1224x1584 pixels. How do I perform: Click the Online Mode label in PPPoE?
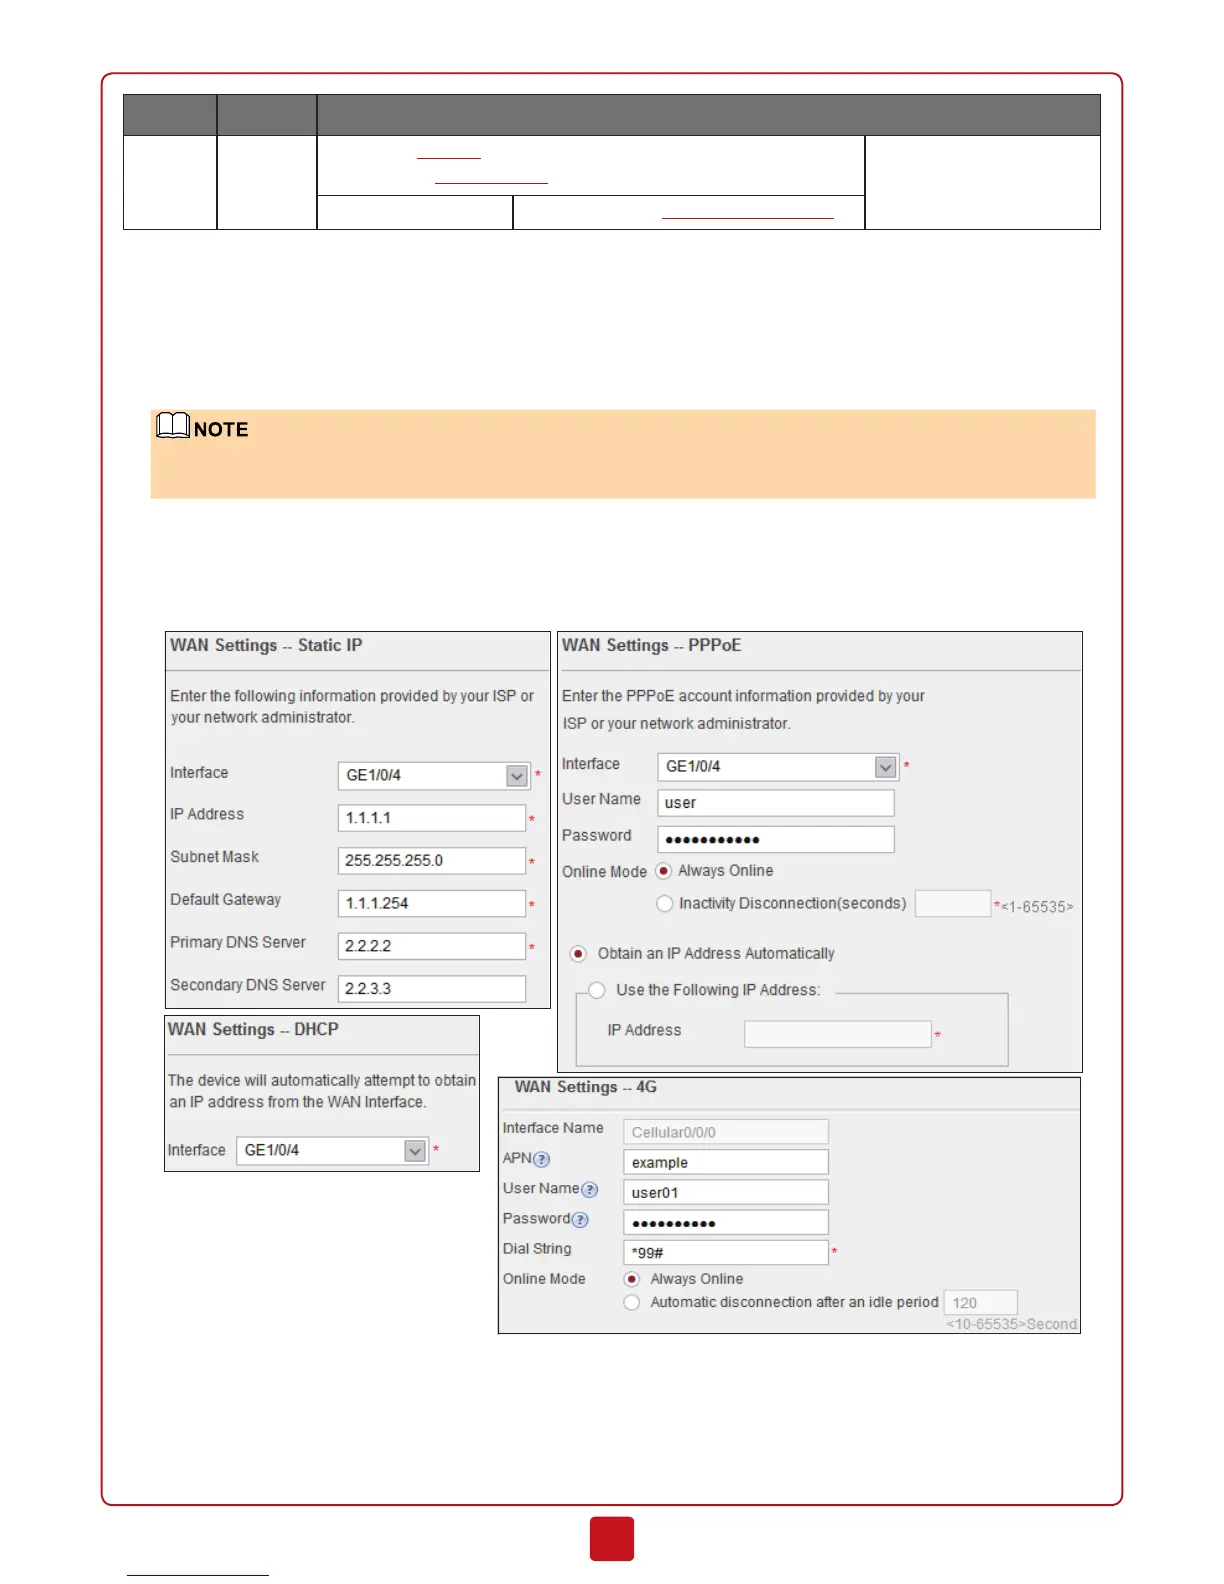(x=604, y=872)
